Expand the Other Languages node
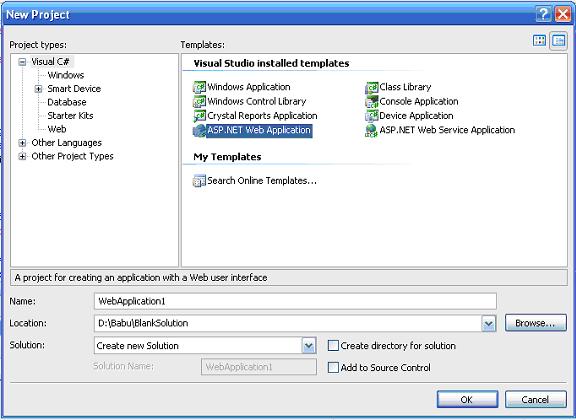Image resolution: width=576 pixels, height=420 pixels. pyautogui.click(x=22, y=143)
